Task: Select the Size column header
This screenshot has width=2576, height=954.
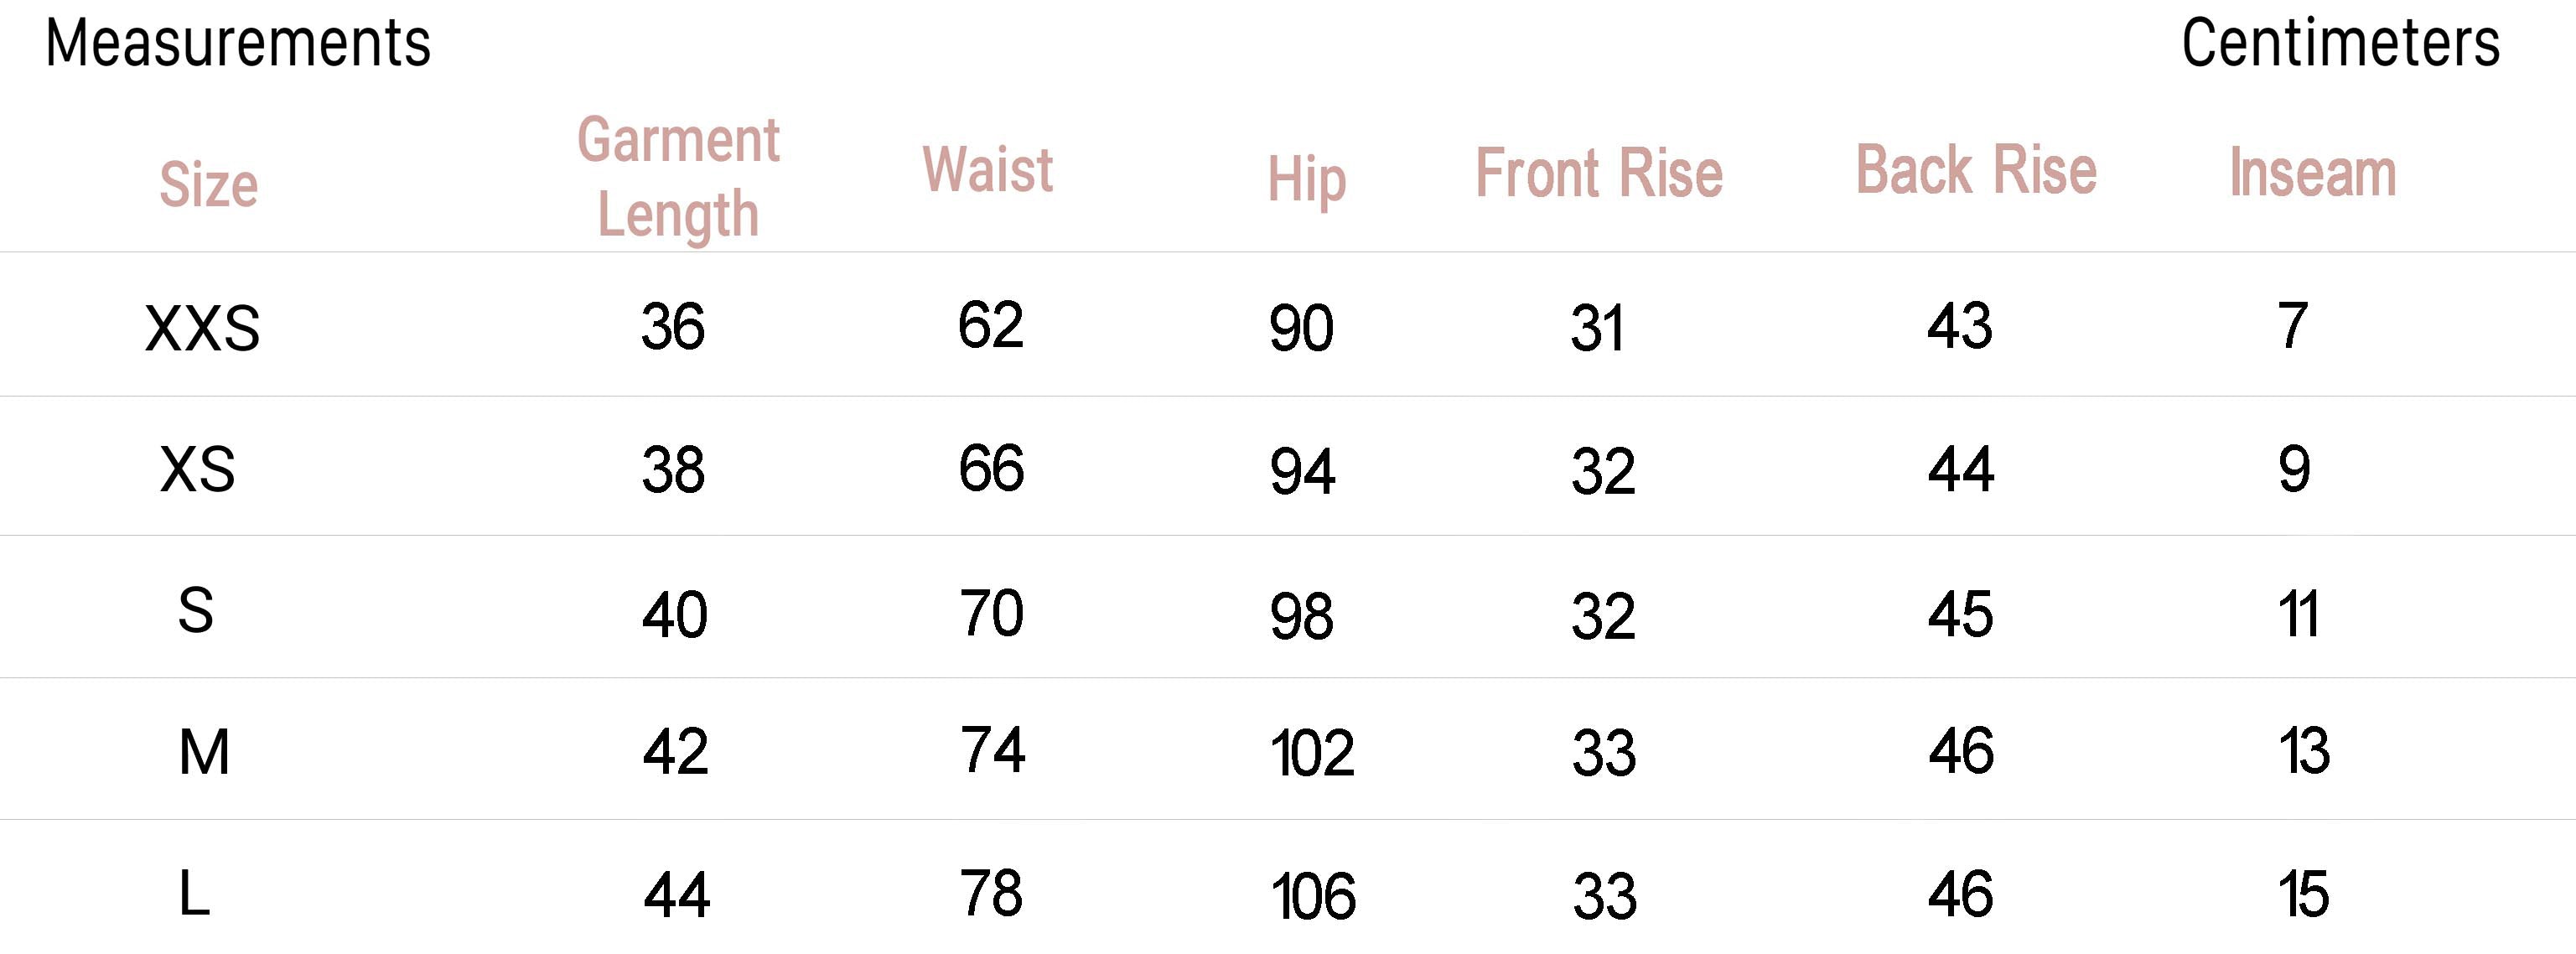Action: (208, 185)
